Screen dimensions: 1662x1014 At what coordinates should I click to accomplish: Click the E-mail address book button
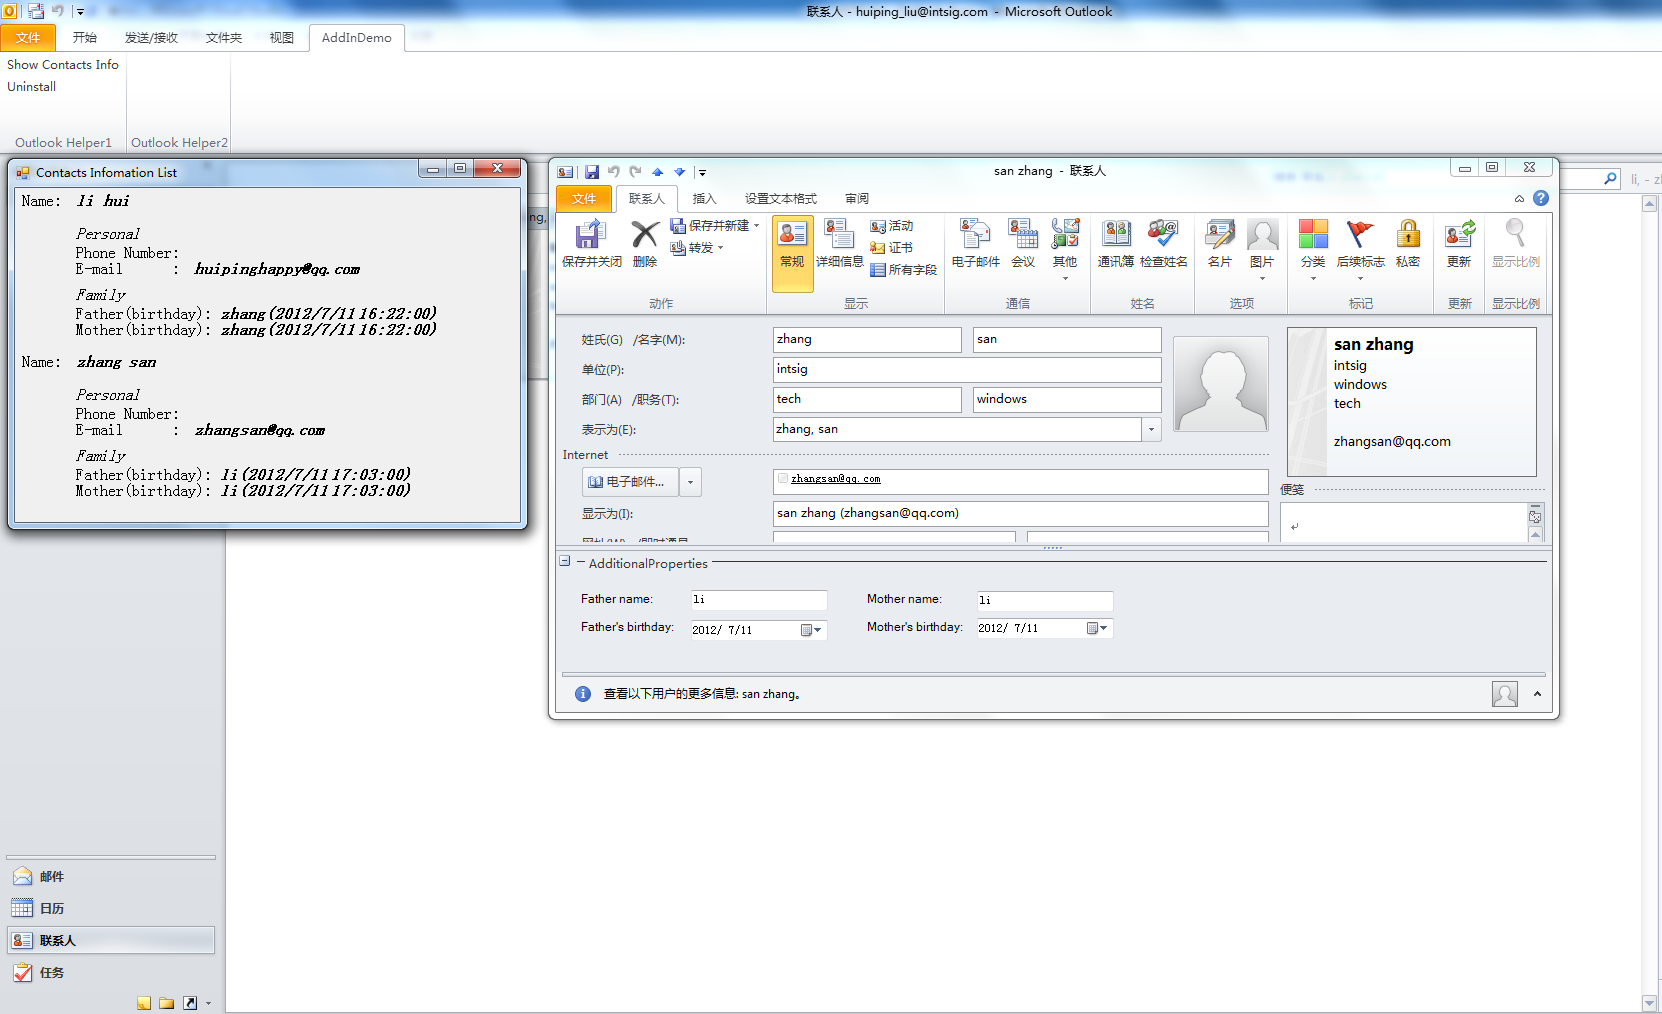click(630, 482)
